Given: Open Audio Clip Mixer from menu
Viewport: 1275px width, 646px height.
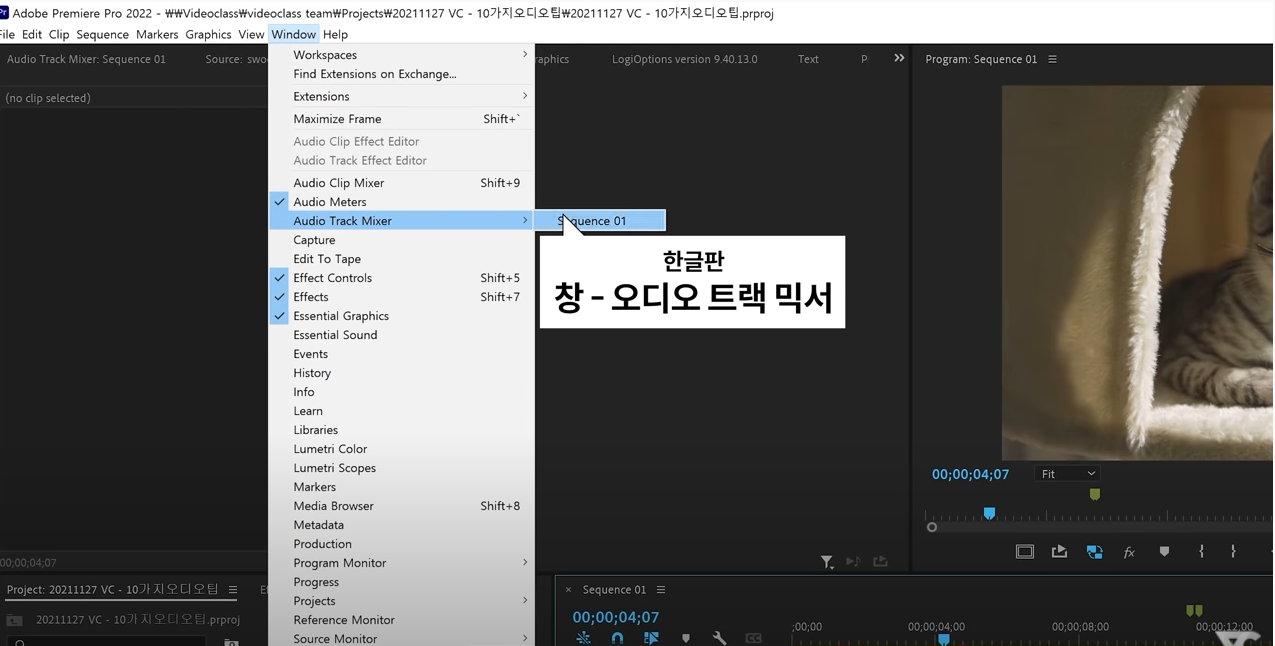Looking at the screenshot, I should tap(402, 183).
